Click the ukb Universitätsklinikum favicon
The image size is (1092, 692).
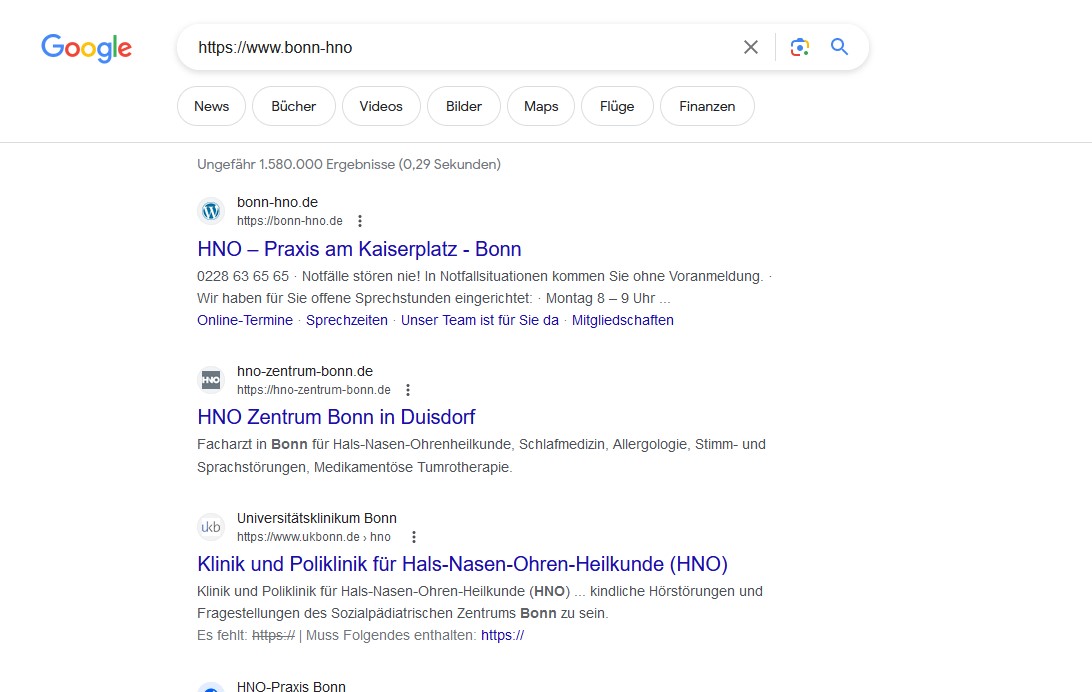tap(211, 527)
